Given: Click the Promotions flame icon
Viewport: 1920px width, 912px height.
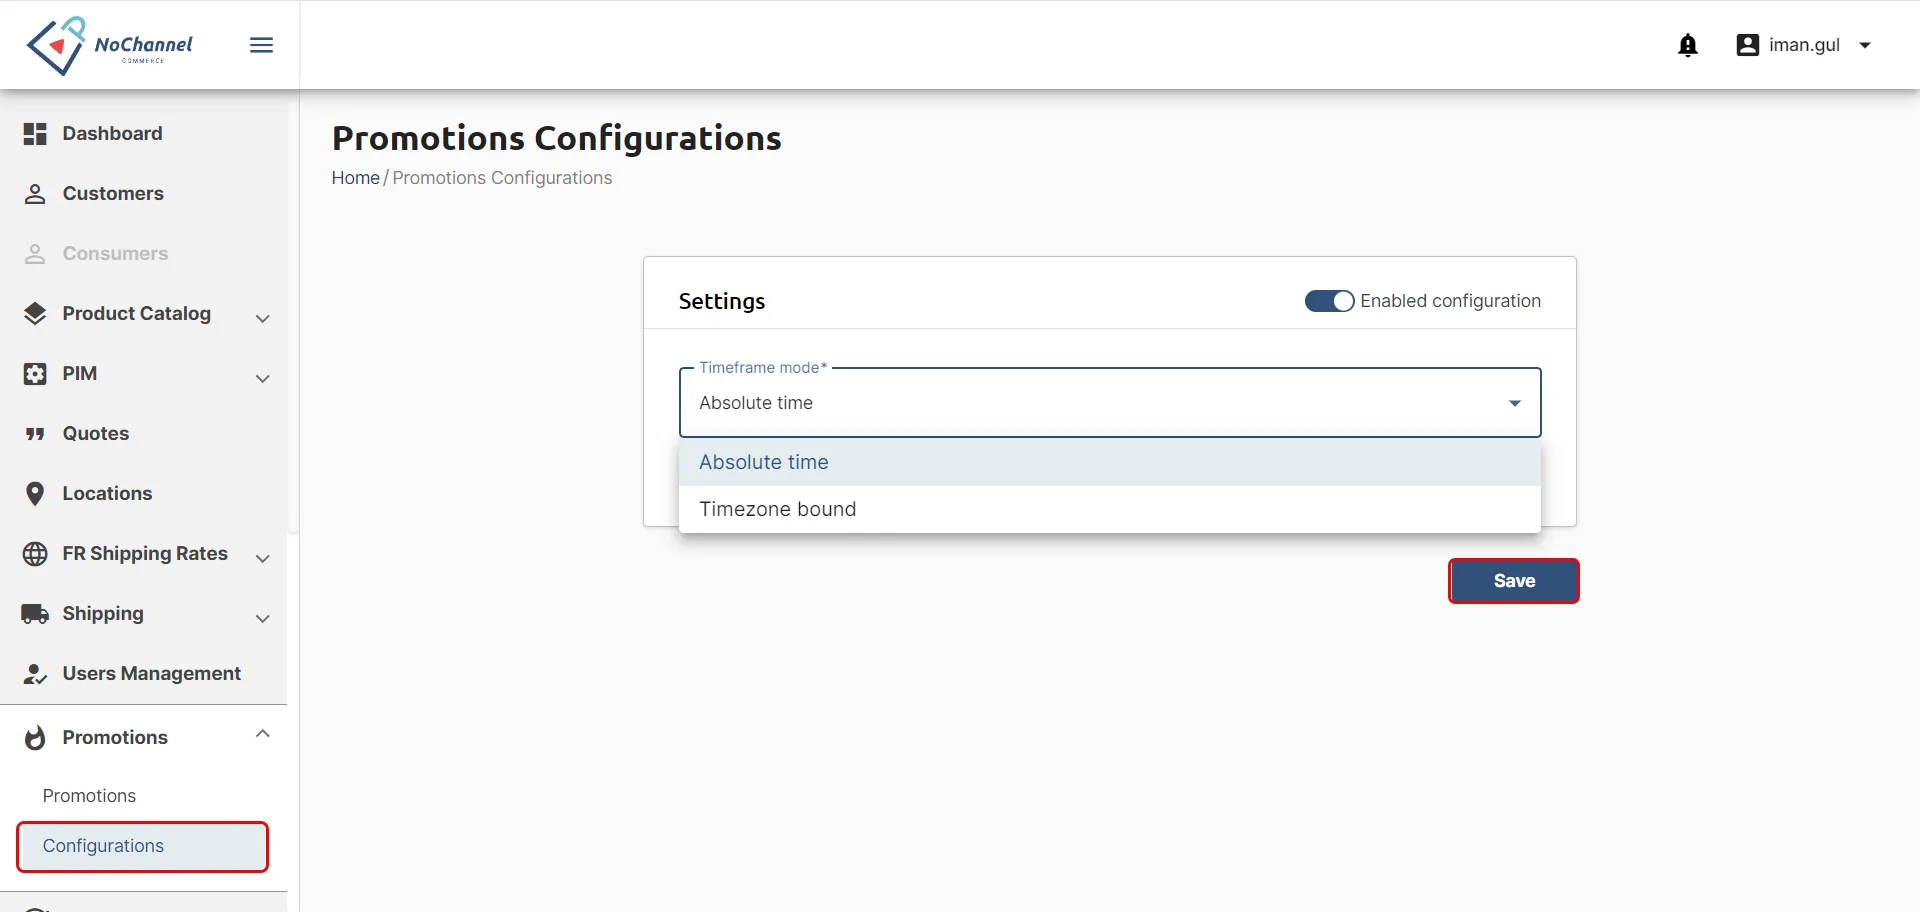Looking at the screenshot, I should (35, 738).
